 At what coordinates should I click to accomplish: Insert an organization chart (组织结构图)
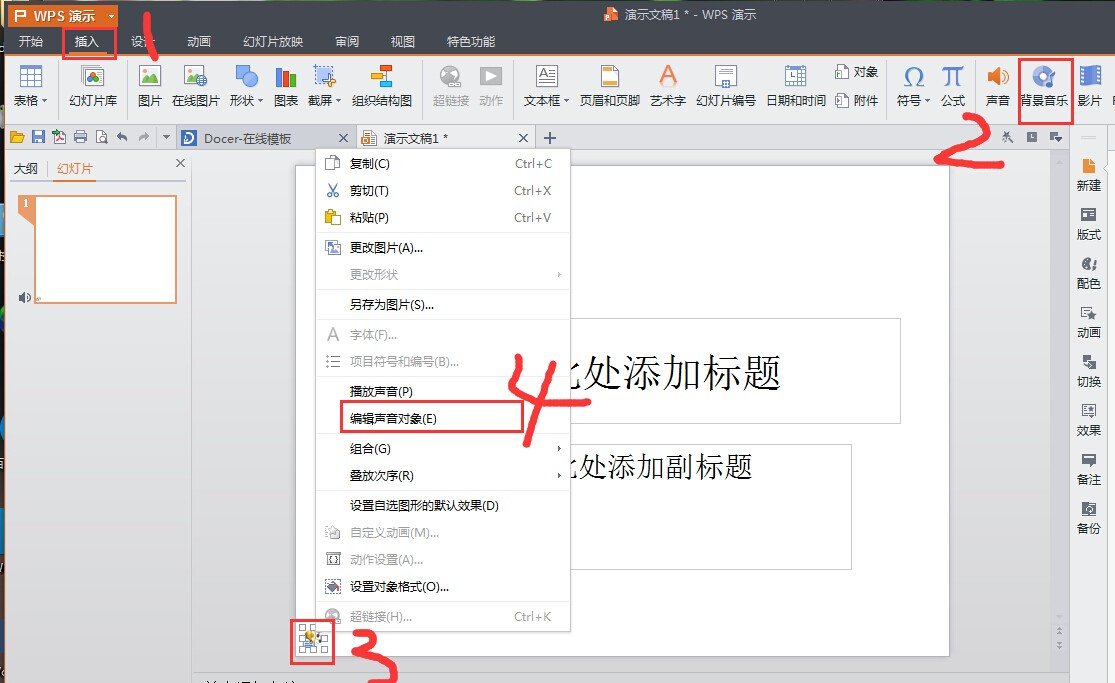[383, 85]
